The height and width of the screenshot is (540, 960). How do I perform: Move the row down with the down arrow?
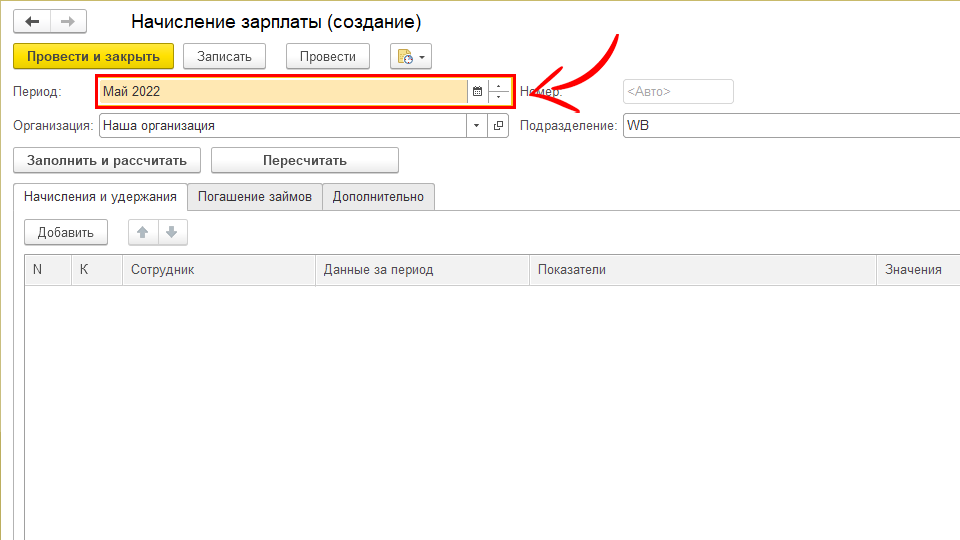[x=172, y=233]
